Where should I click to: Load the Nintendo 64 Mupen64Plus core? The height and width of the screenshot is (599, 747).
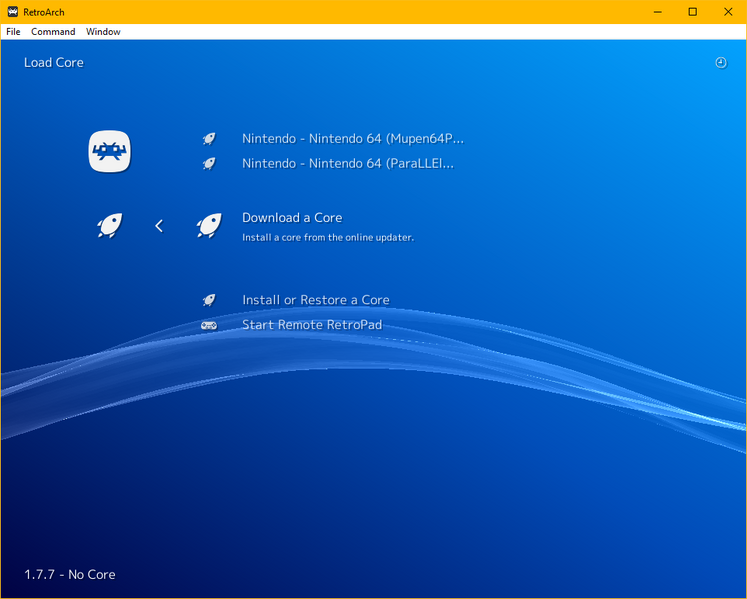[x=352, y=139]
